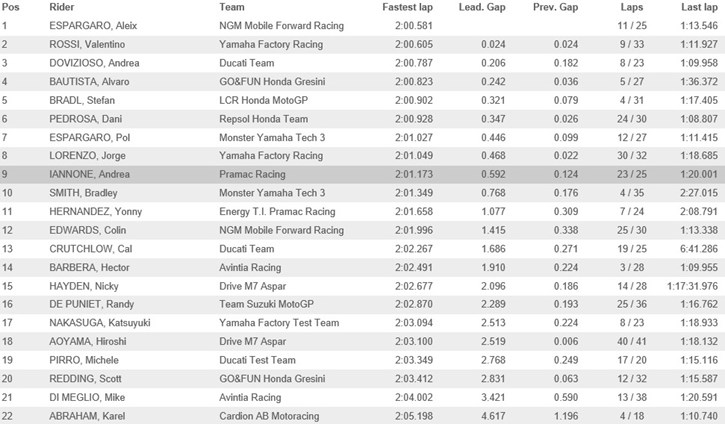This screenshot has width=725, height=424.
Task: Click Repsol Honda Team entry
Action: pos(264,119)
